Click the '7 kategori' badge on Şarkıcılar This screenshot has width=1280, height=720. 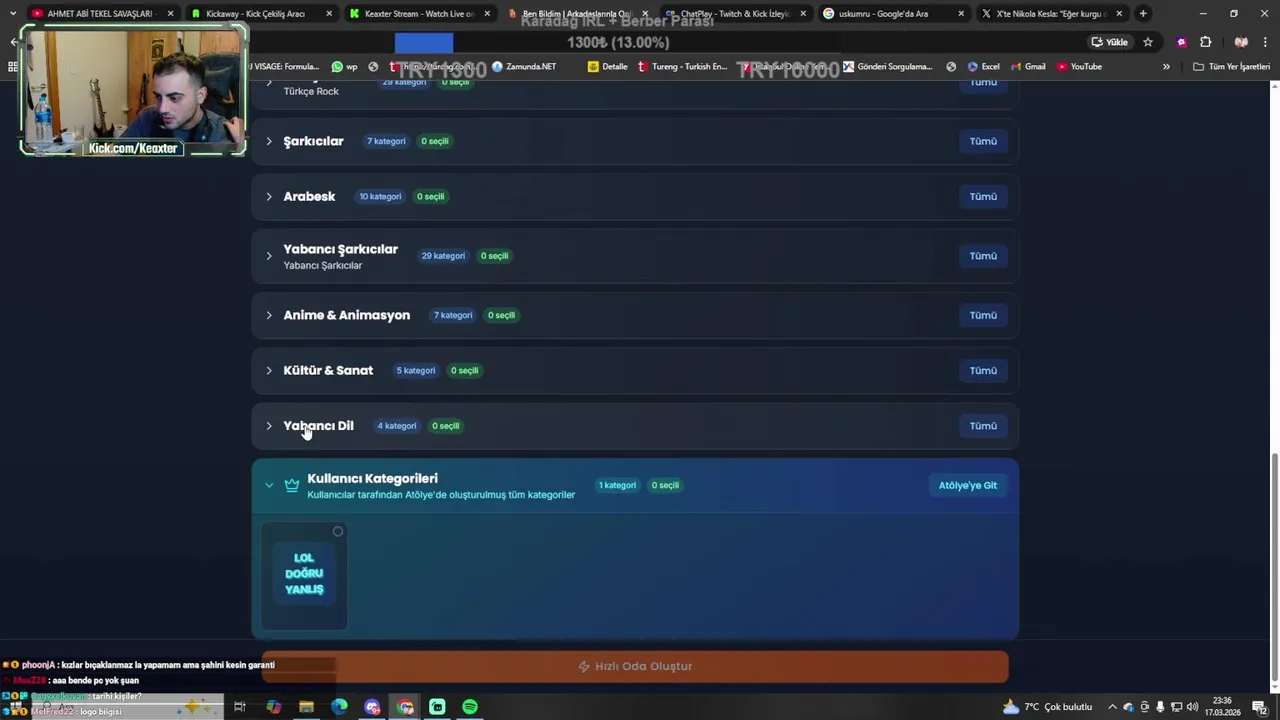(x=386, y=141)
